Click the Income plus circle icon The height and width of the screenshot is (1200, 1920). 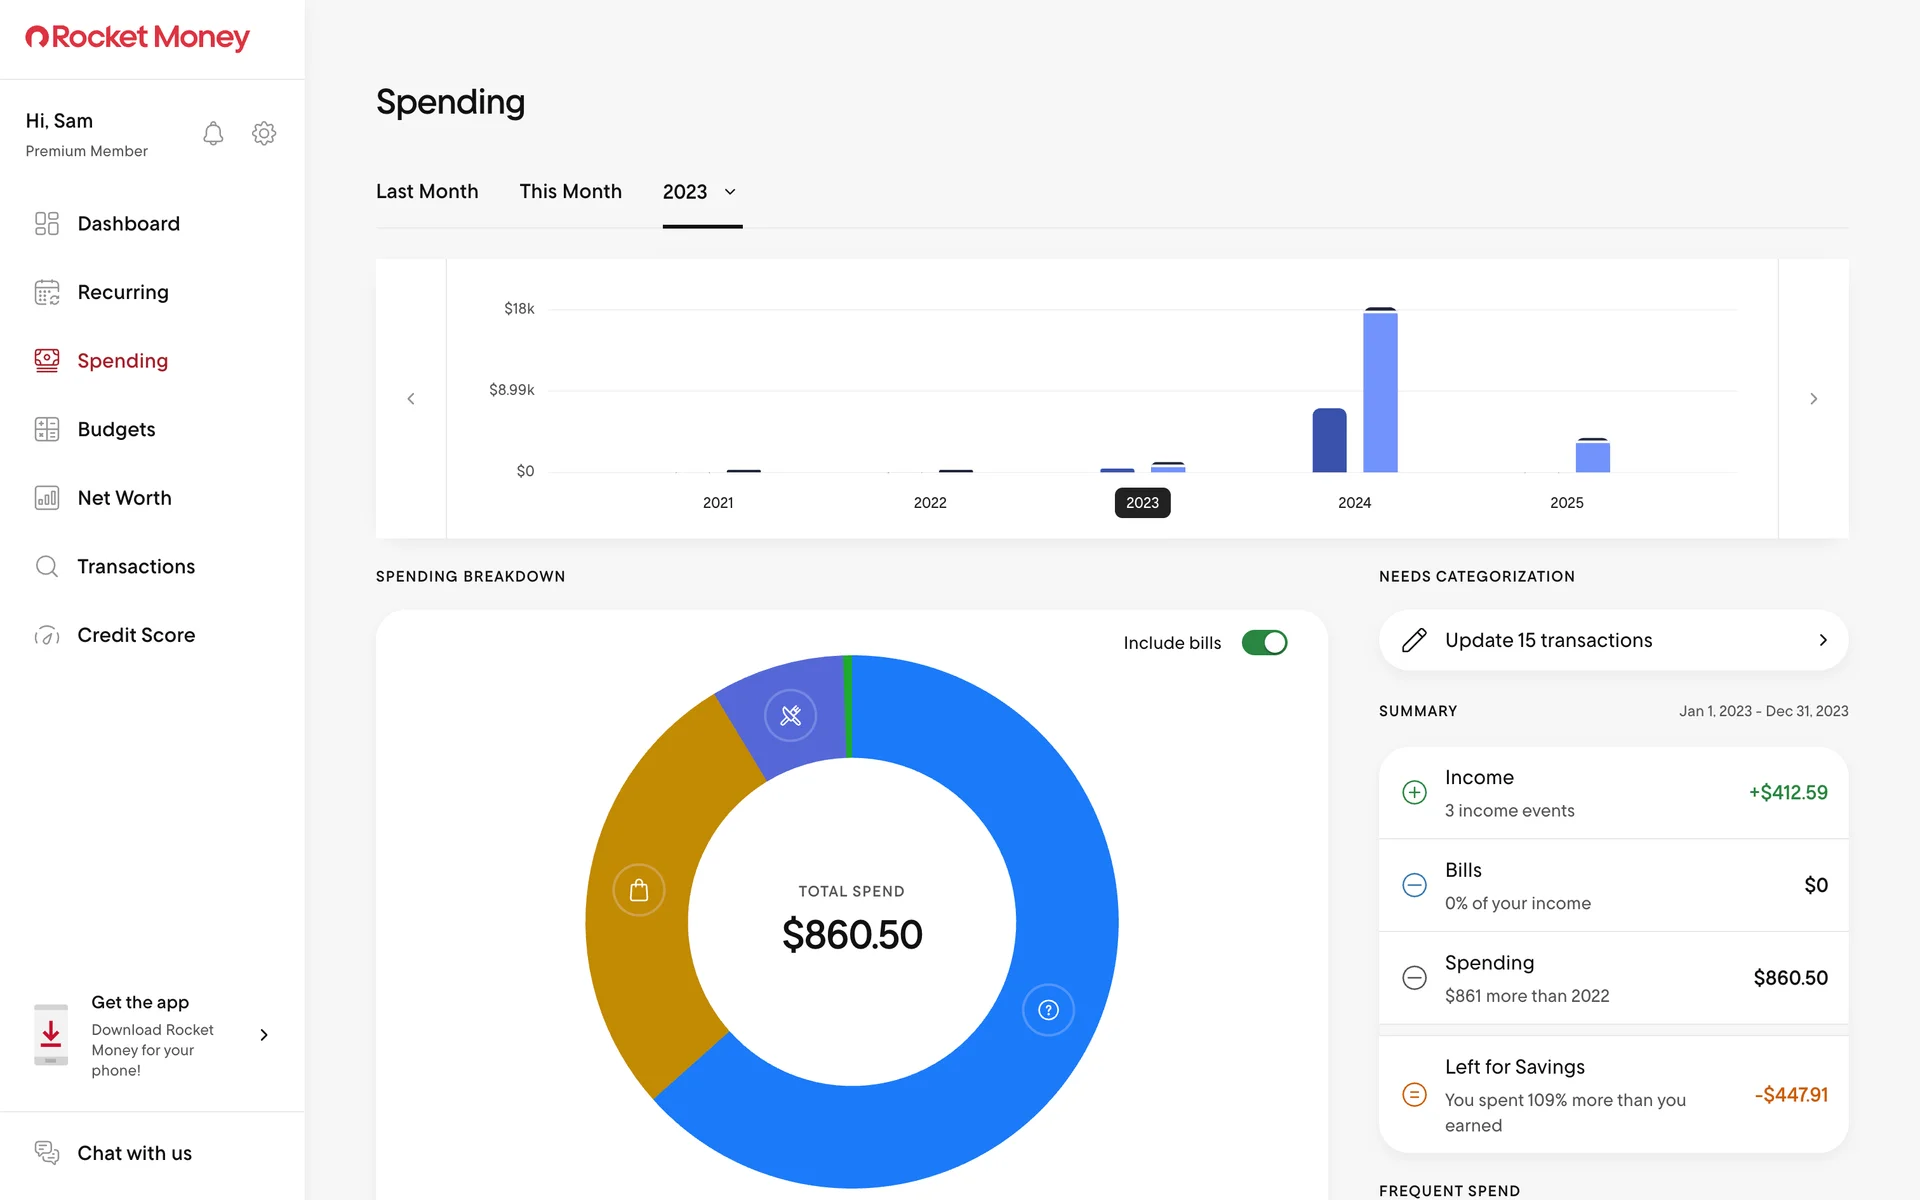click(1414, 793)
